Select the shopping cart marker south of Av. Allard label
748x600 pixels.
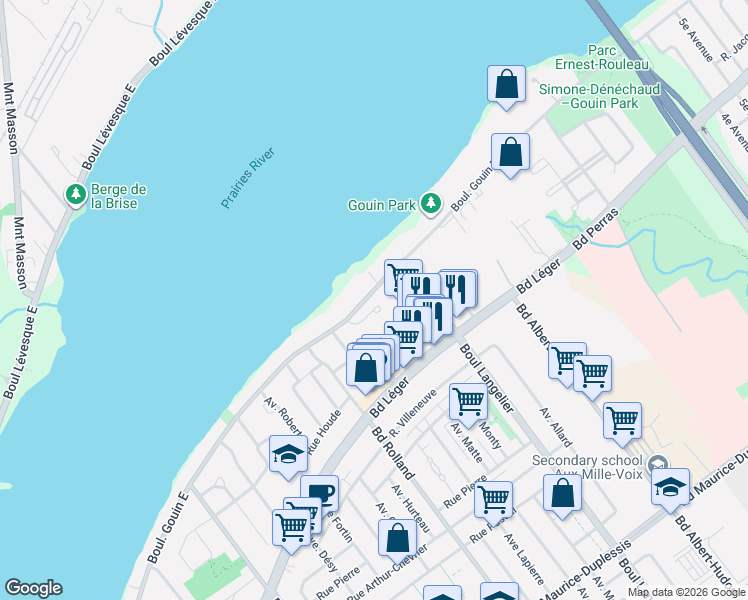(x=622, y=422)
